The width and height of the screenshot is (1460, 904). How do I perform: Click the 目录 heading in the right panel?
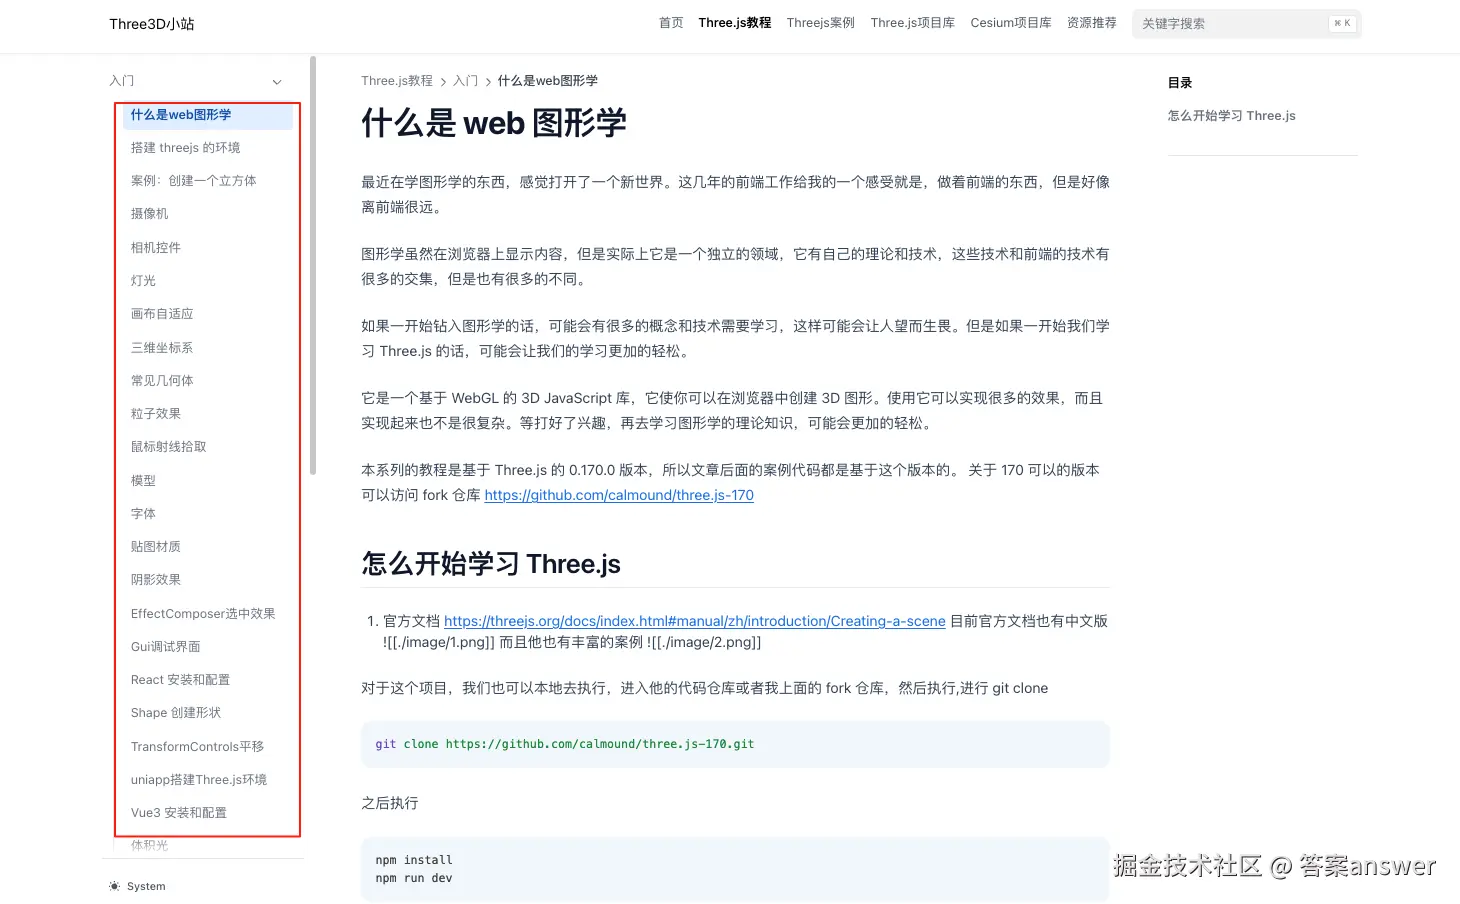(x=1180, y=83)
